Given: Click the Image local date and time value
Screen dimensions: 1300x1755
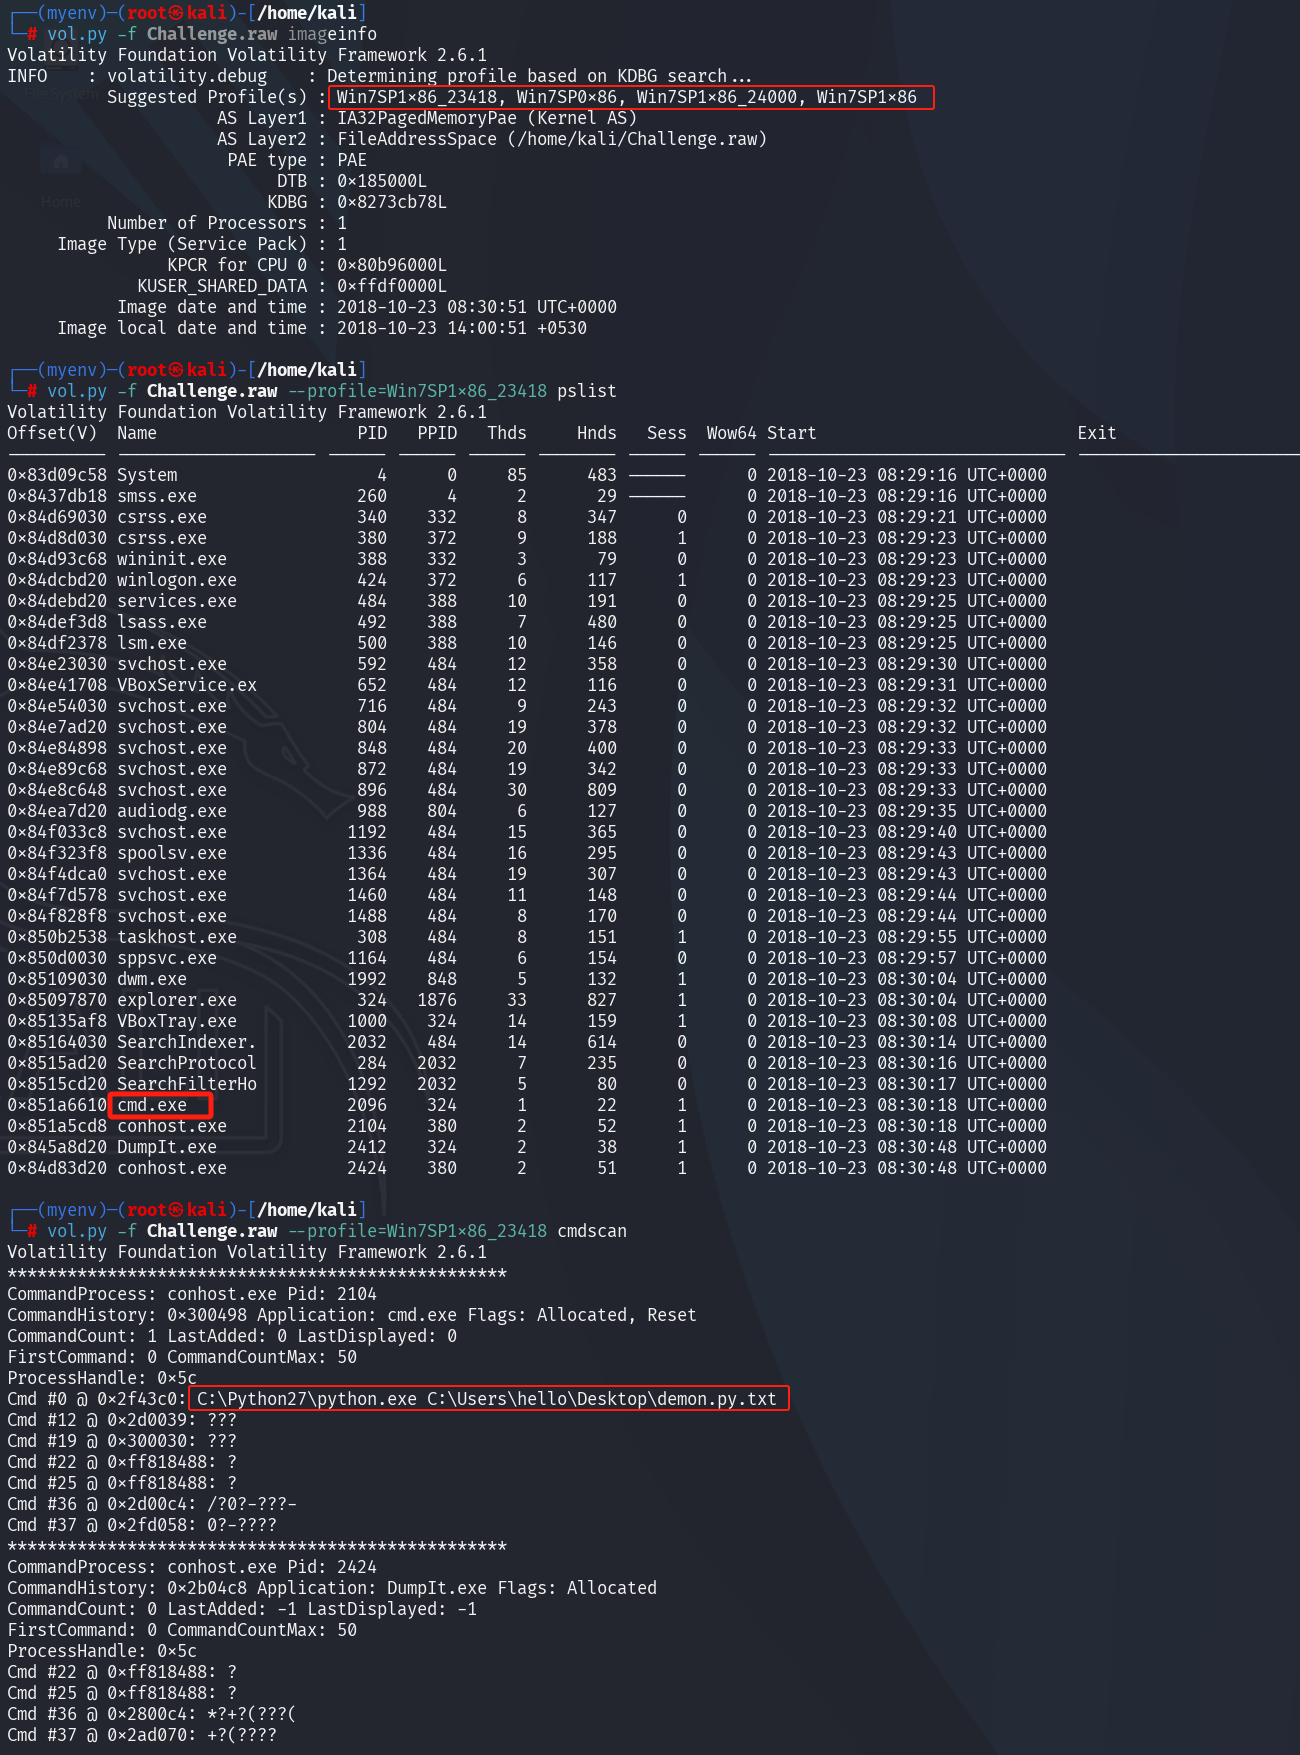Looking at the screenshot, I should click(461, 328).
